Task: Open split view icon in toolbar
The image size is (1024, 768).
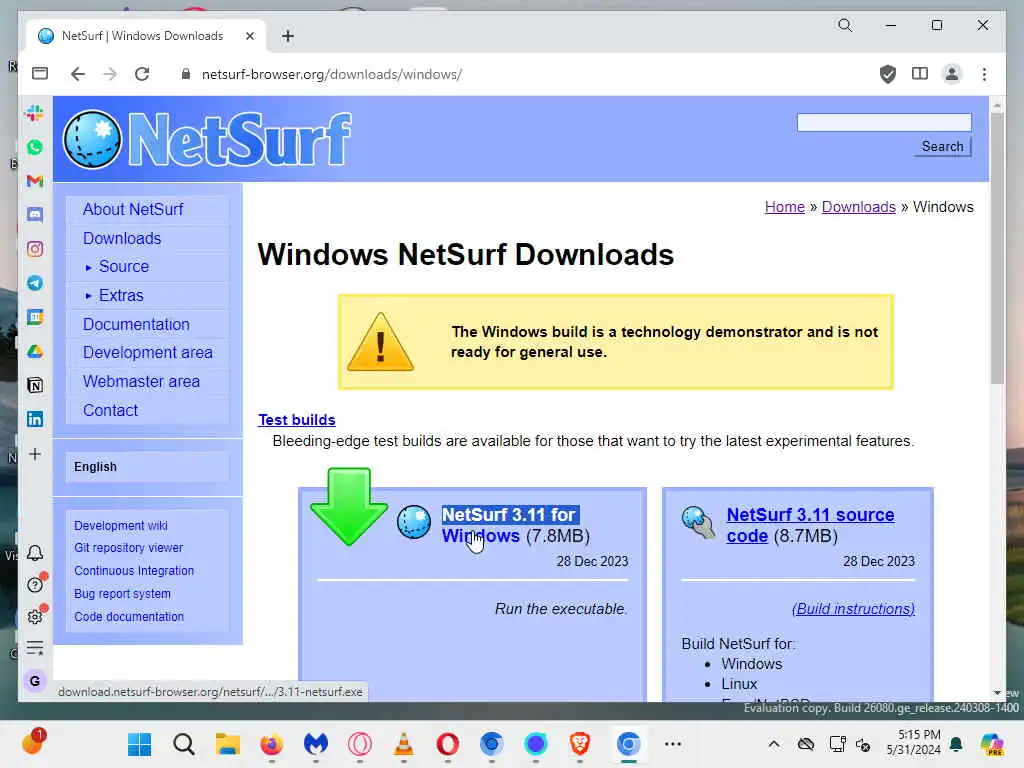Action: (920, 74)
